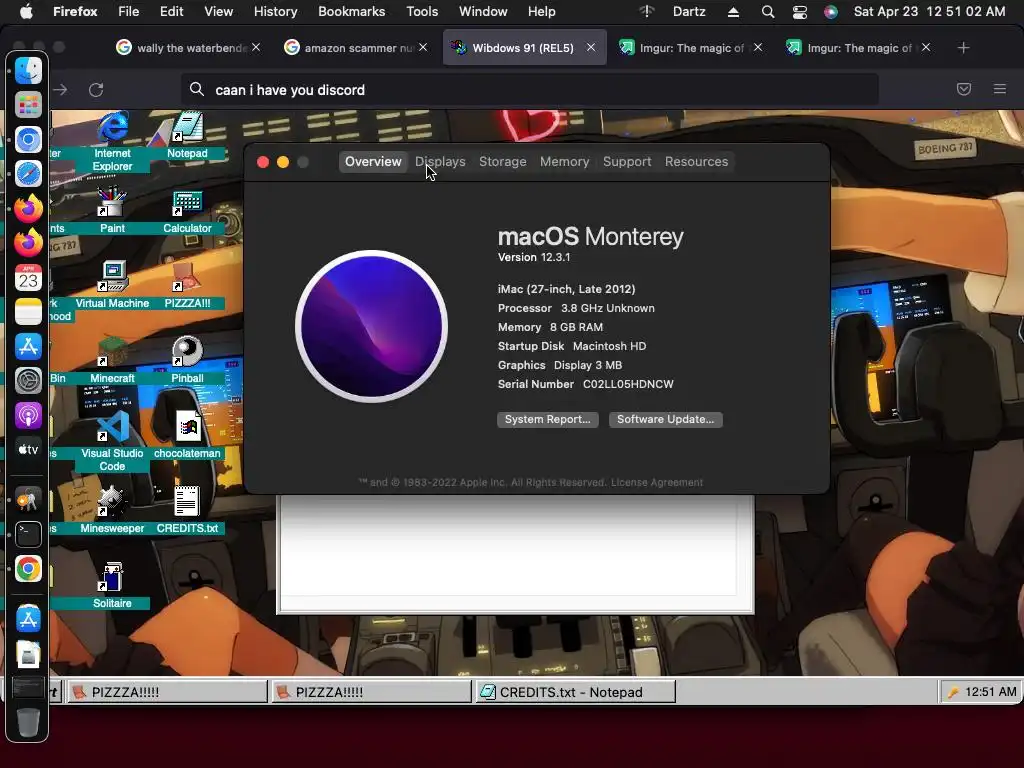Select the chocolateman file icon

[x=187, y=435]
